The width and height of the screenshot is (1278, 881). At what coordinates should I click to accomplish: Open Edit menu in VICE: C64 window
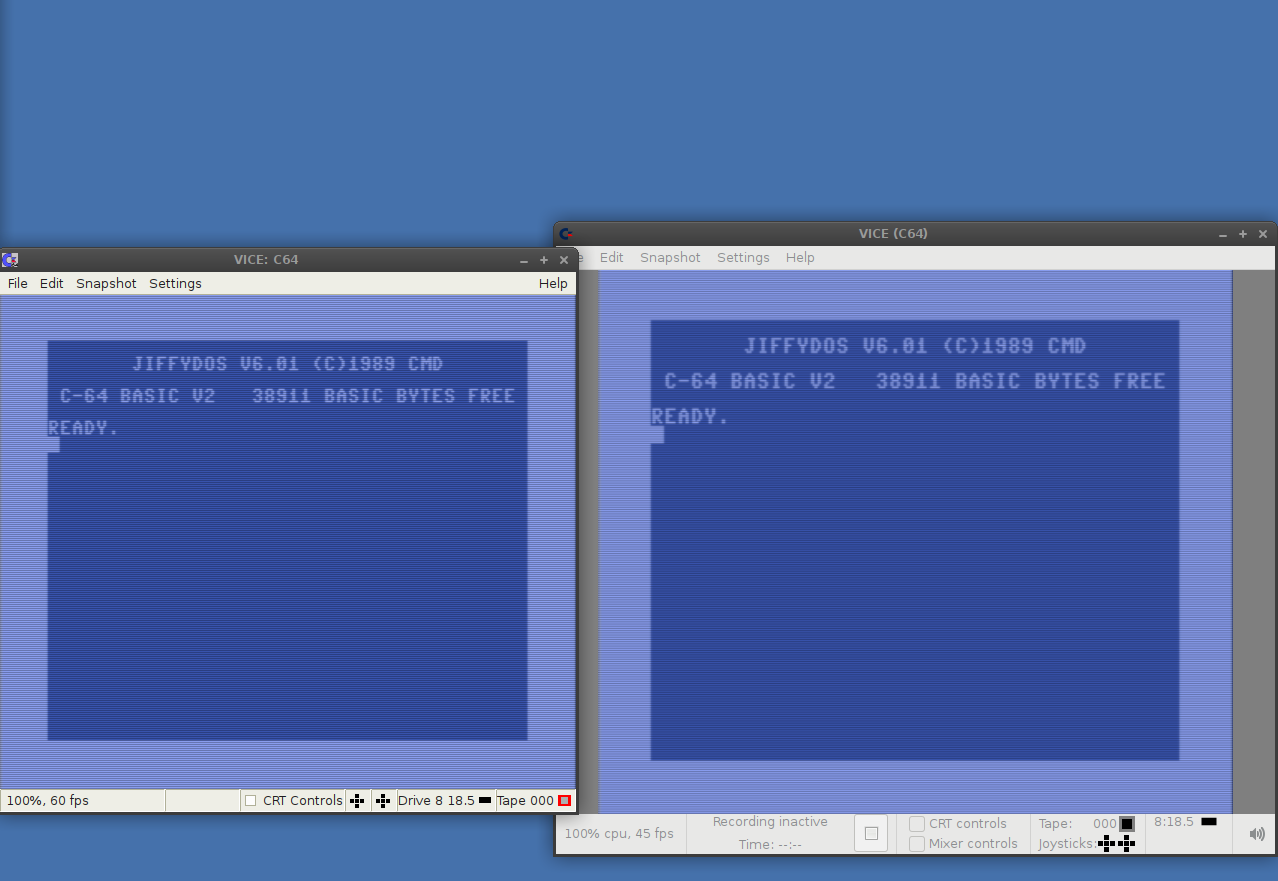tap(52, 284)
